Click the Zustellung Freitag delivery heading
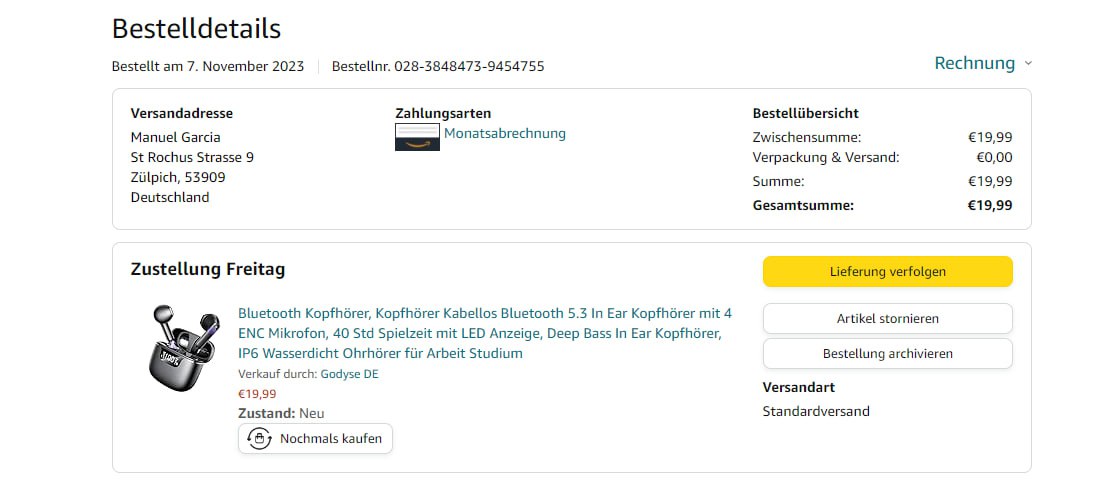The image size is (1107, 500). coord(208,269)
